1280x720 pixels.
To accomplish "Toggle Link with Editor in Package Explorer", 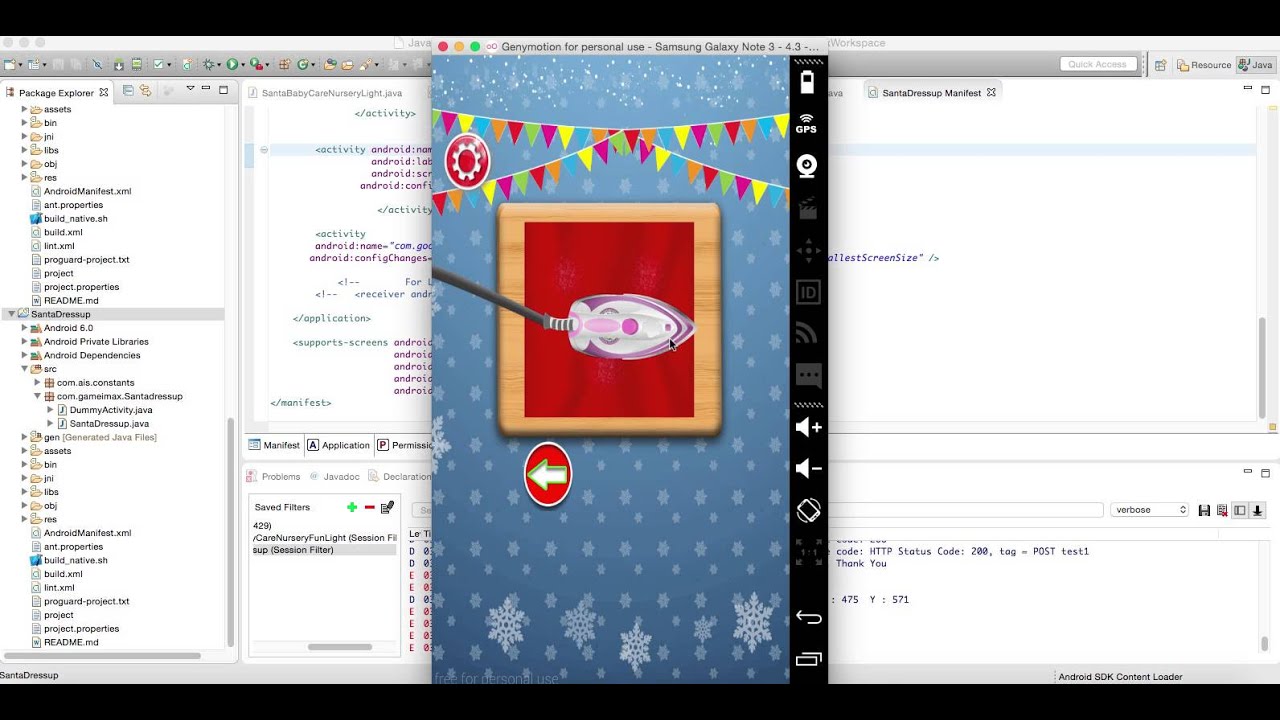I will pos(145,91).
